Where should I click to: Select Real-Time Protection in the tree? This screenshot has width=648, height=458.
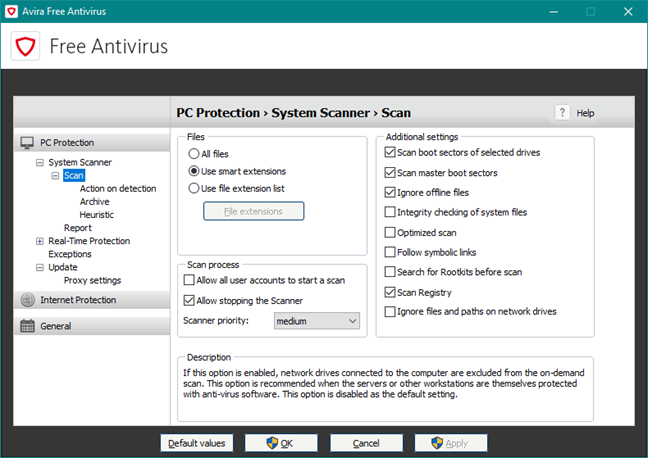pos(89,241)
